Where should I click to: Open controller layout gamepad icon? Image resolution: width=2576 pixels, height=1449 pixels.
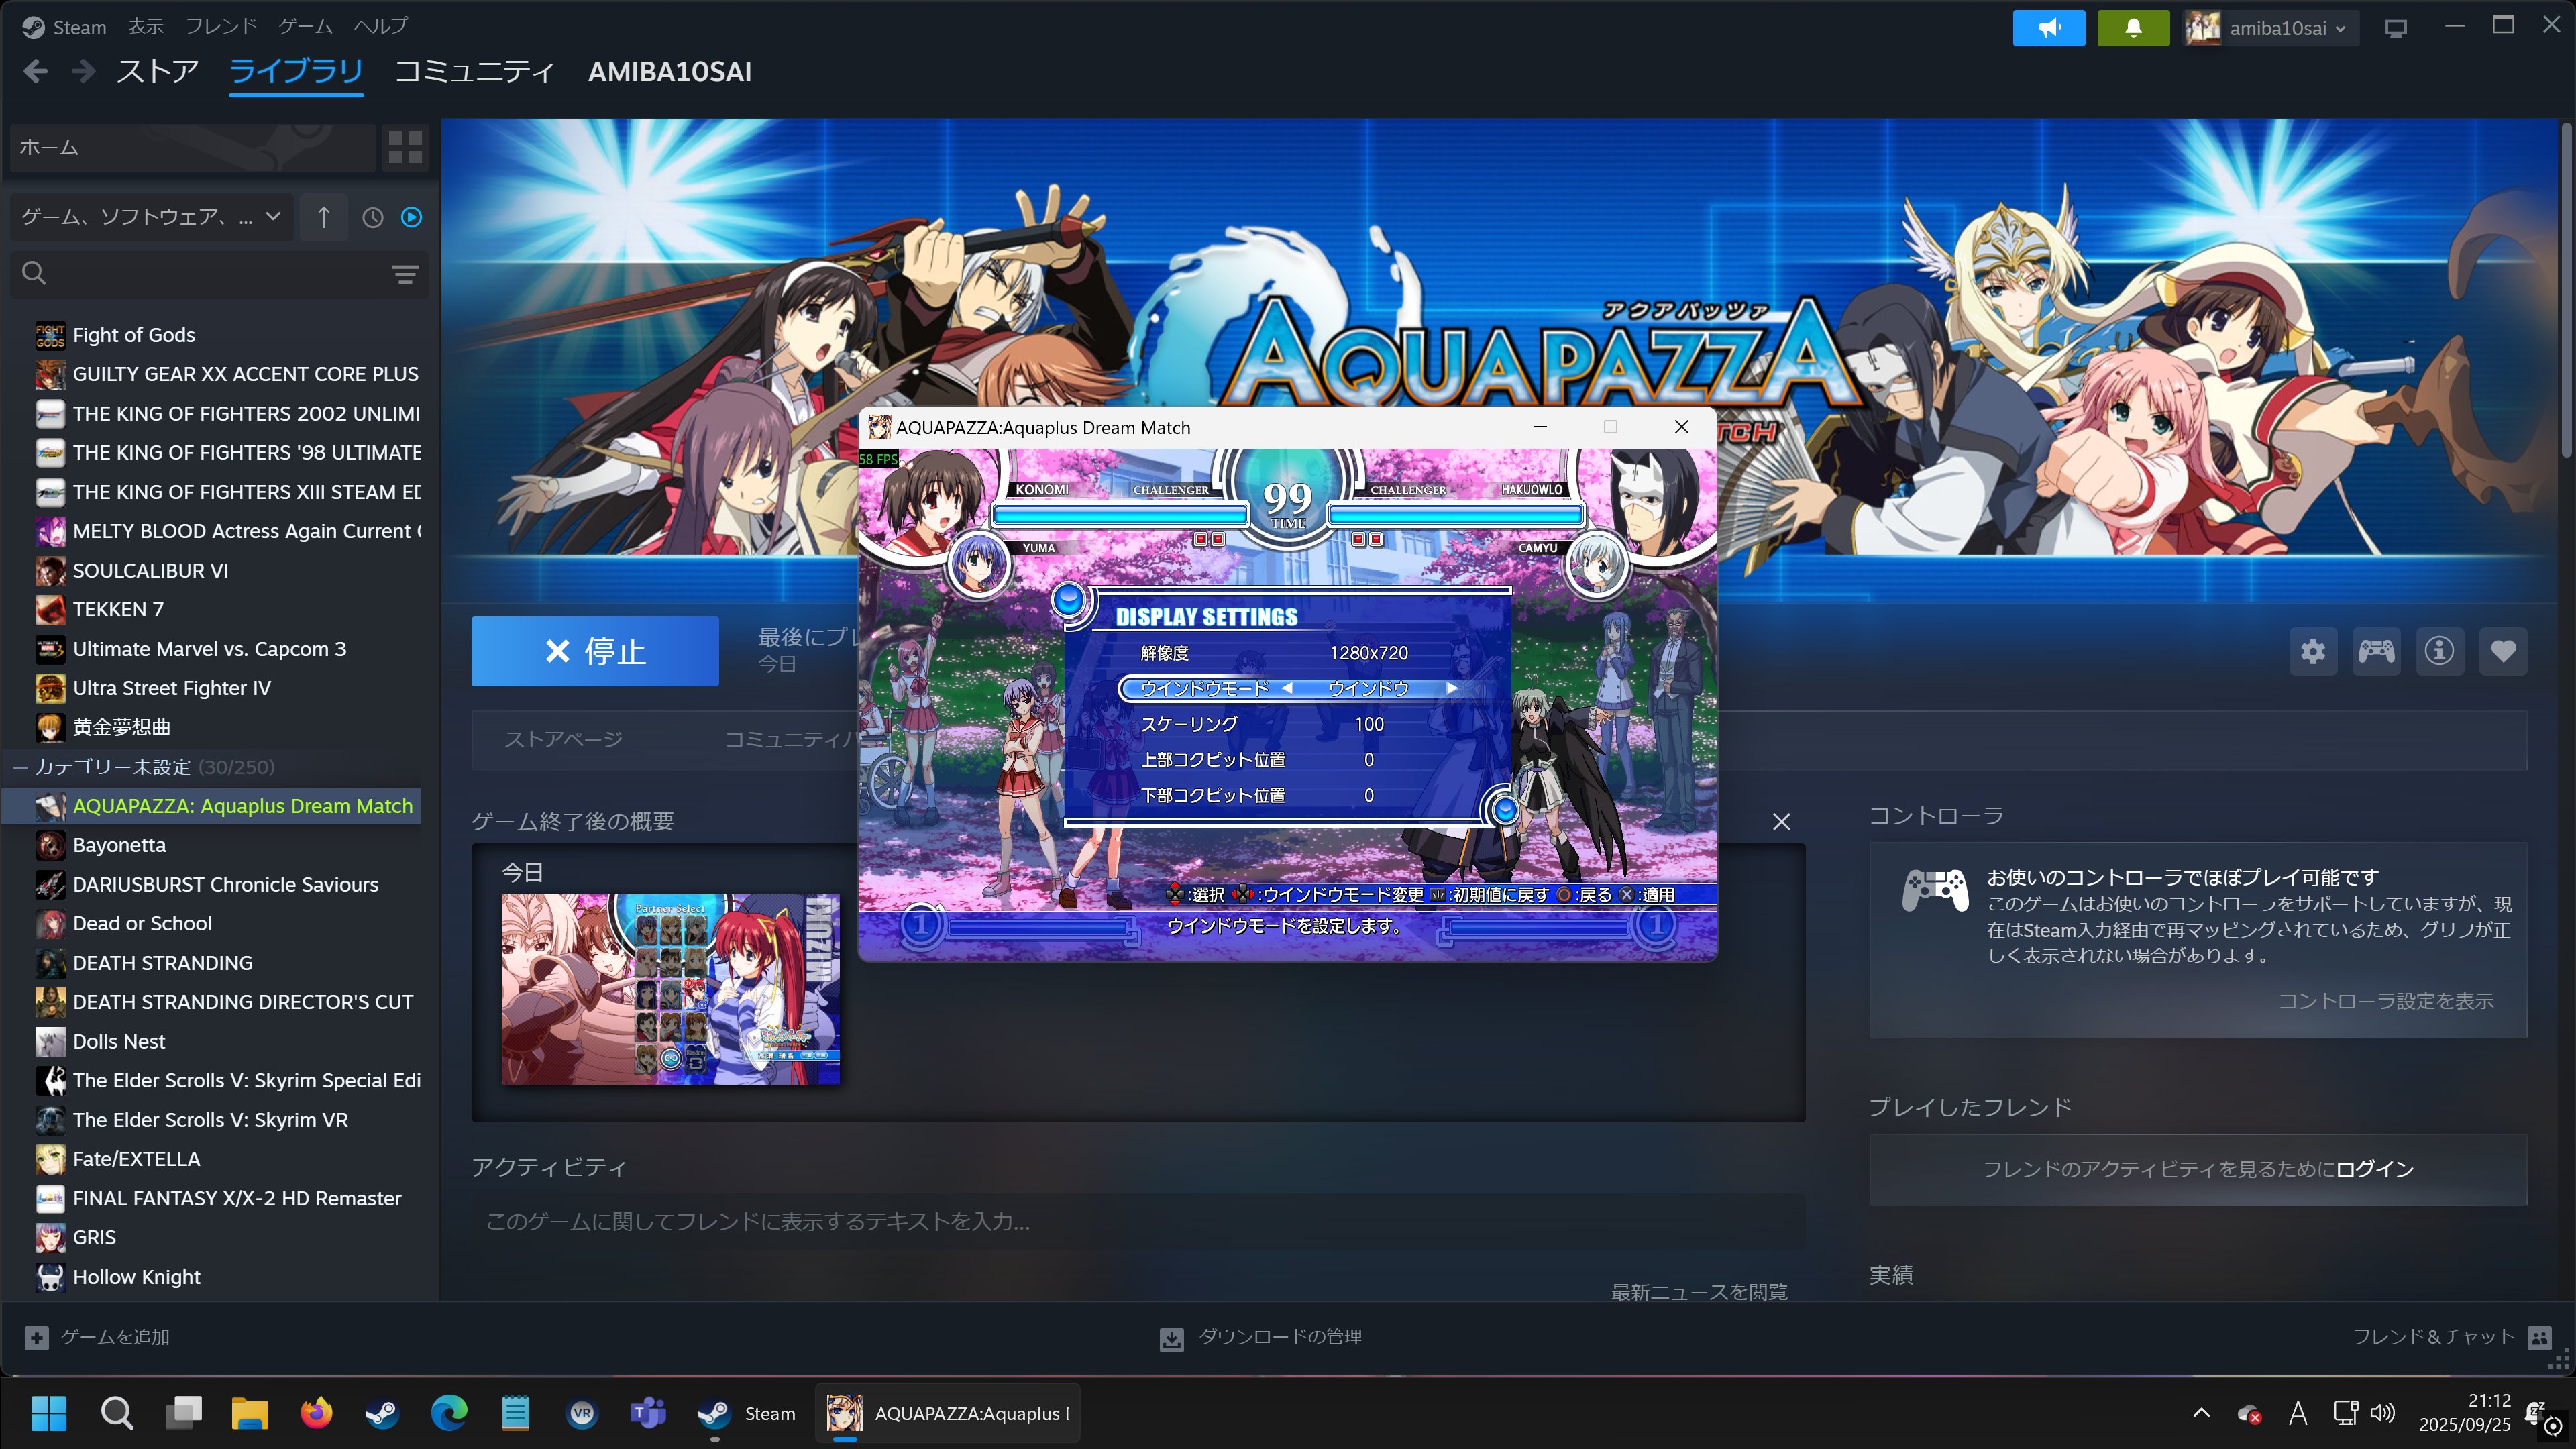2376,652
